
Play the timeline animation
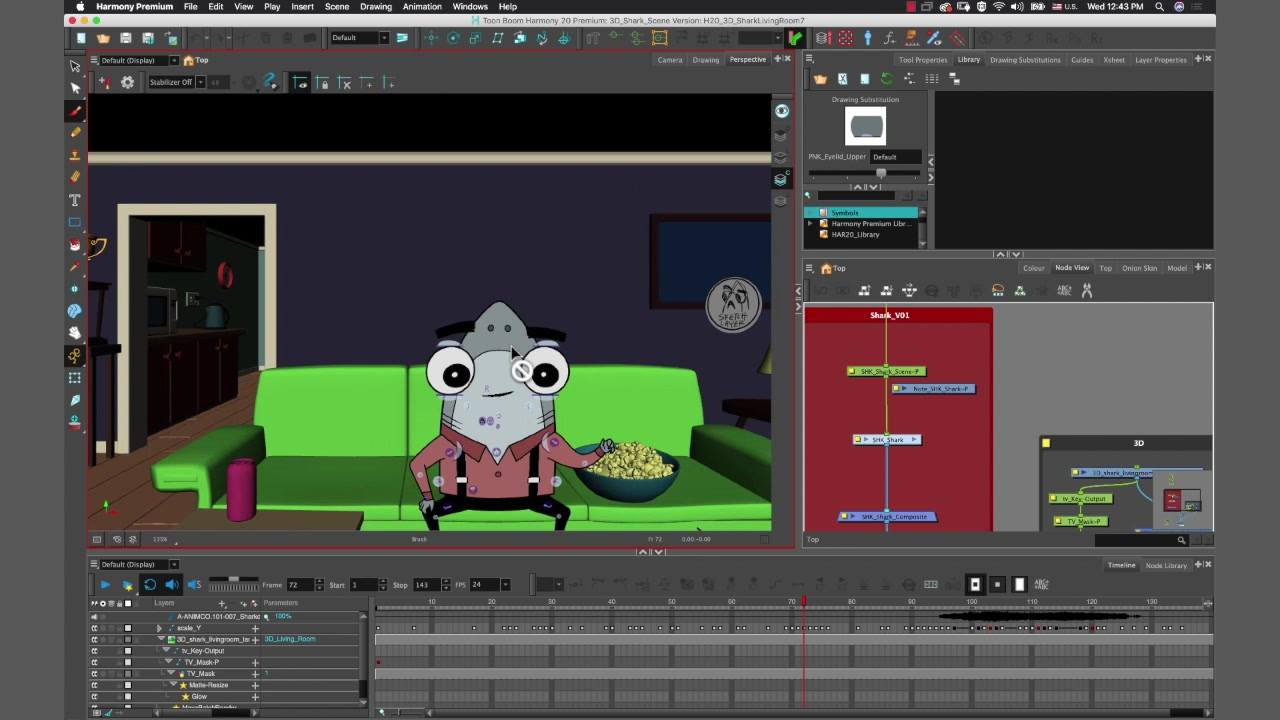click(105, 584)
